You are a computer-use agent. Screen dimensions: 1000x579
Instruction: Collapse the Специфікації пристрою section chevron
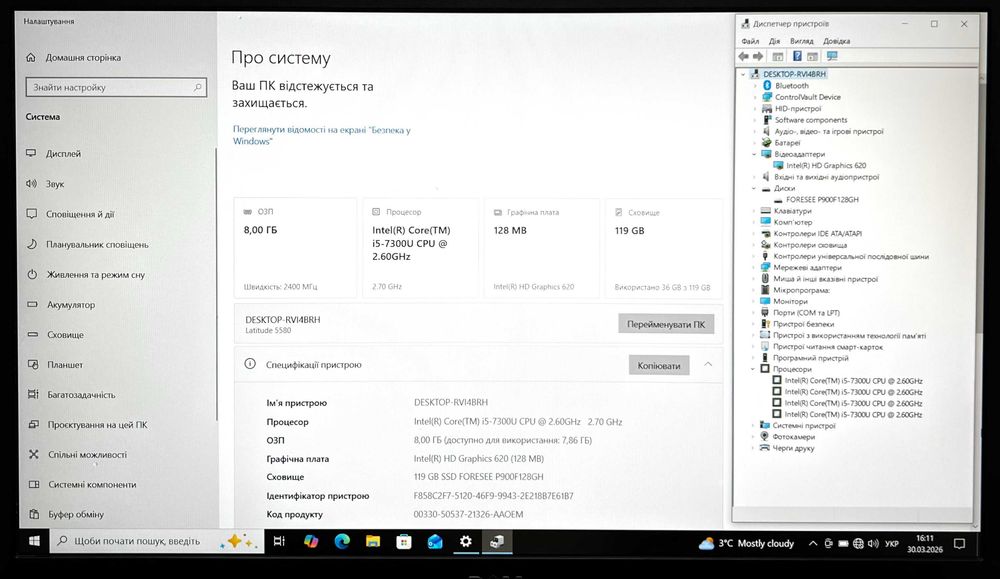tap(708, 365)
